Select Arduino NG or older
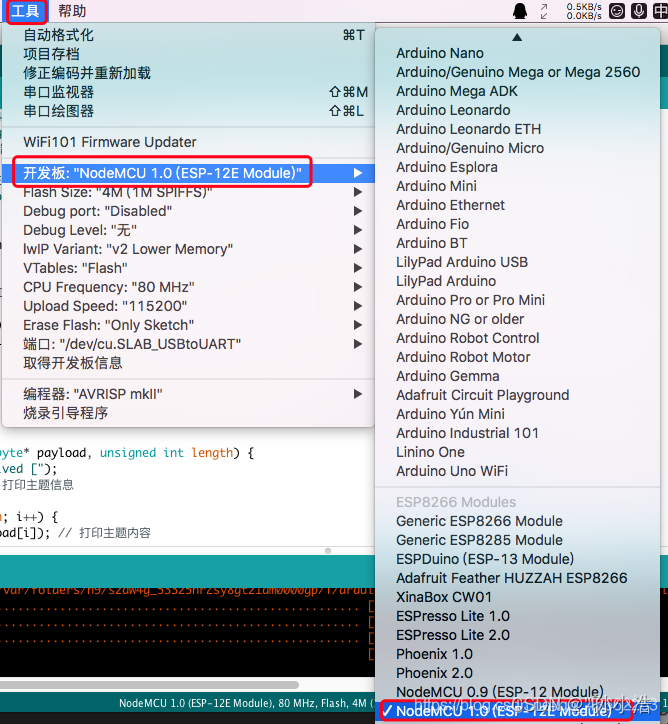This screenshot has height=724, width=668. [518, 319]
